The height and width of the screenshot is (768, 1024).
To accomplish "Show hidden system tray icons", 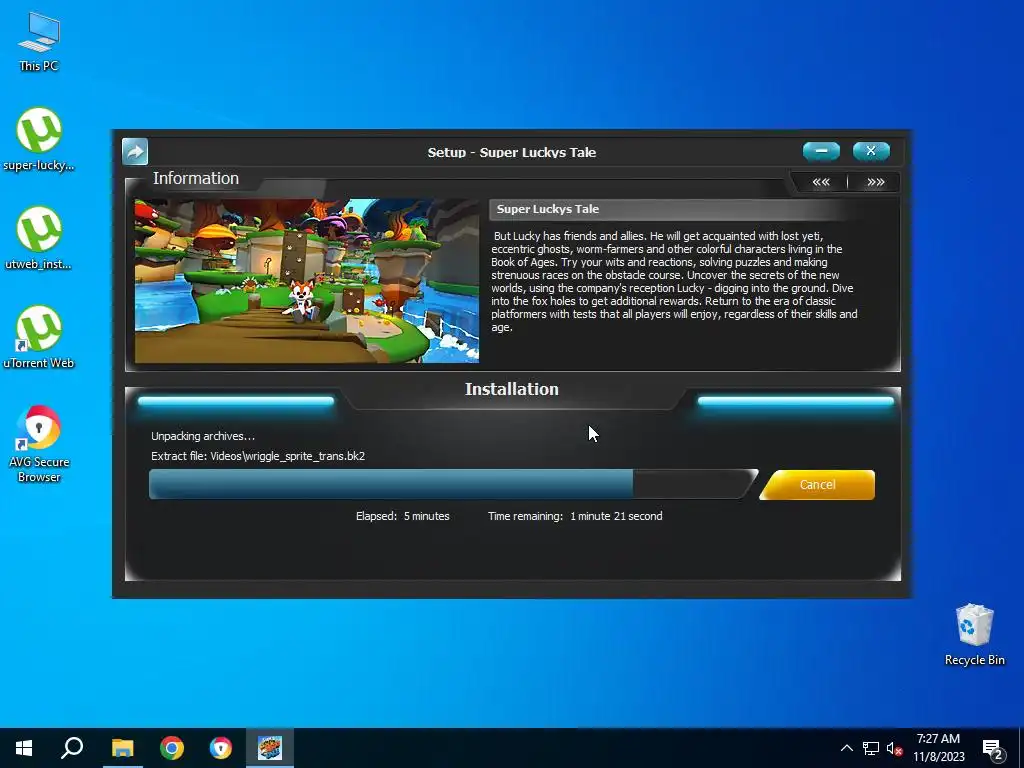I will [846, 748].
